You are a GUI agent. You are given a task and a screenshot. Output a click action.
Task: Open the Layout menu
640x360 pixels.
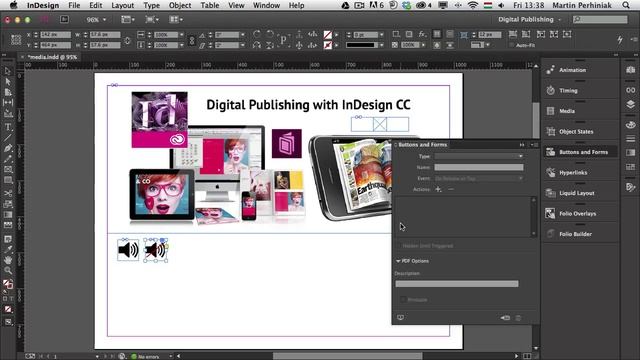pyautogui.click(x=122, y=5)
